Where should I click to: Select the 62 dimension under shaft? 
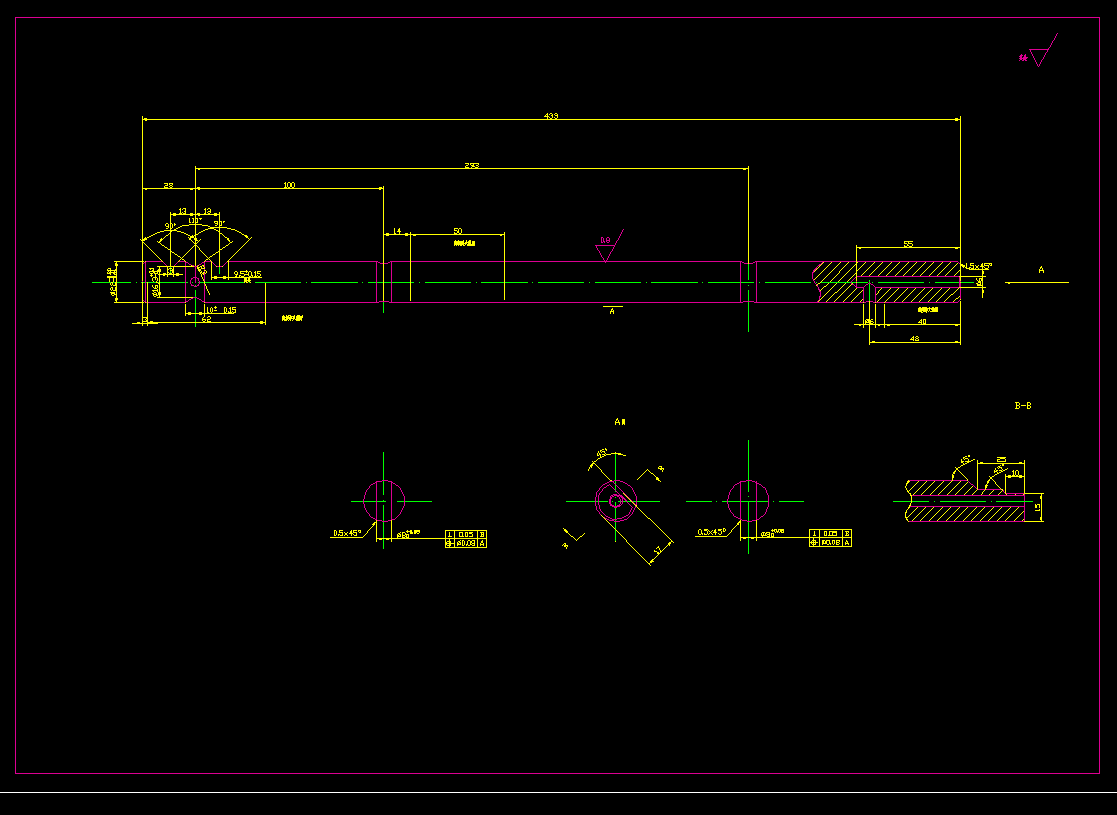coord(207,319)
